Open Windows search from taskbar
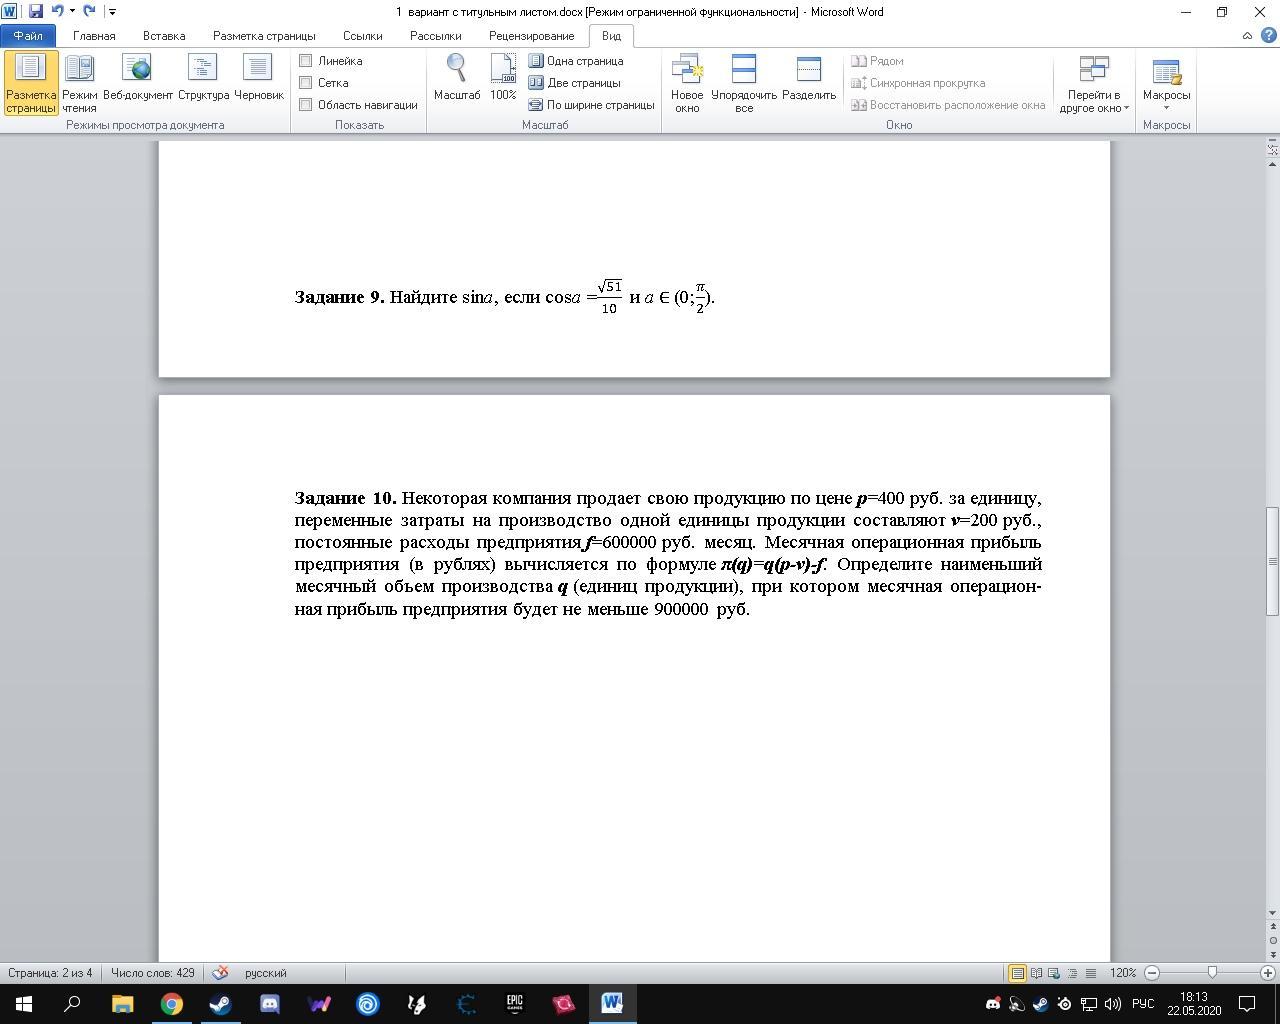Image resolution: width=1280 pixels, height=1024 pixels. coord(72,1003)
